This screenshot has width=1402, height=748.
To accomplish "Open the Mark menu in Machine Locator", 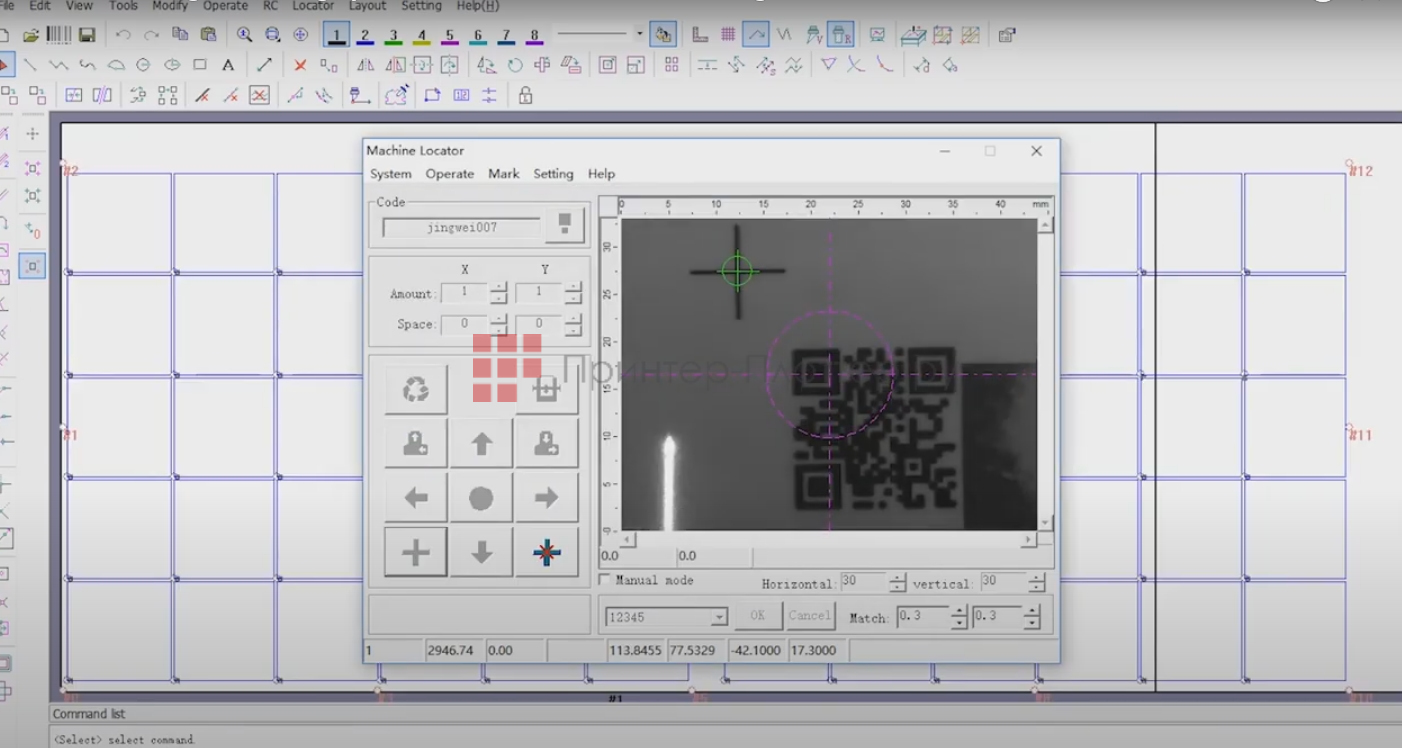I will click(503, 174).
